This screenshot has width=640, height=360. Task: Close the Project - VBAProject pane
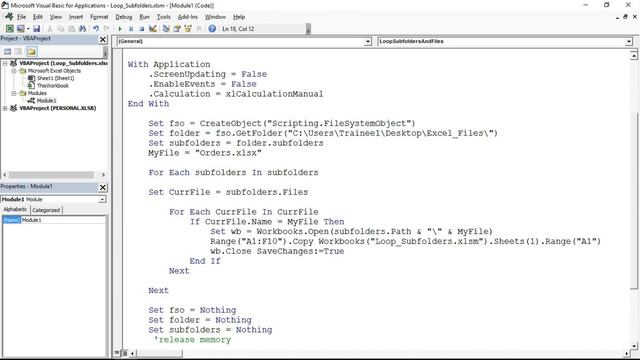103,39
